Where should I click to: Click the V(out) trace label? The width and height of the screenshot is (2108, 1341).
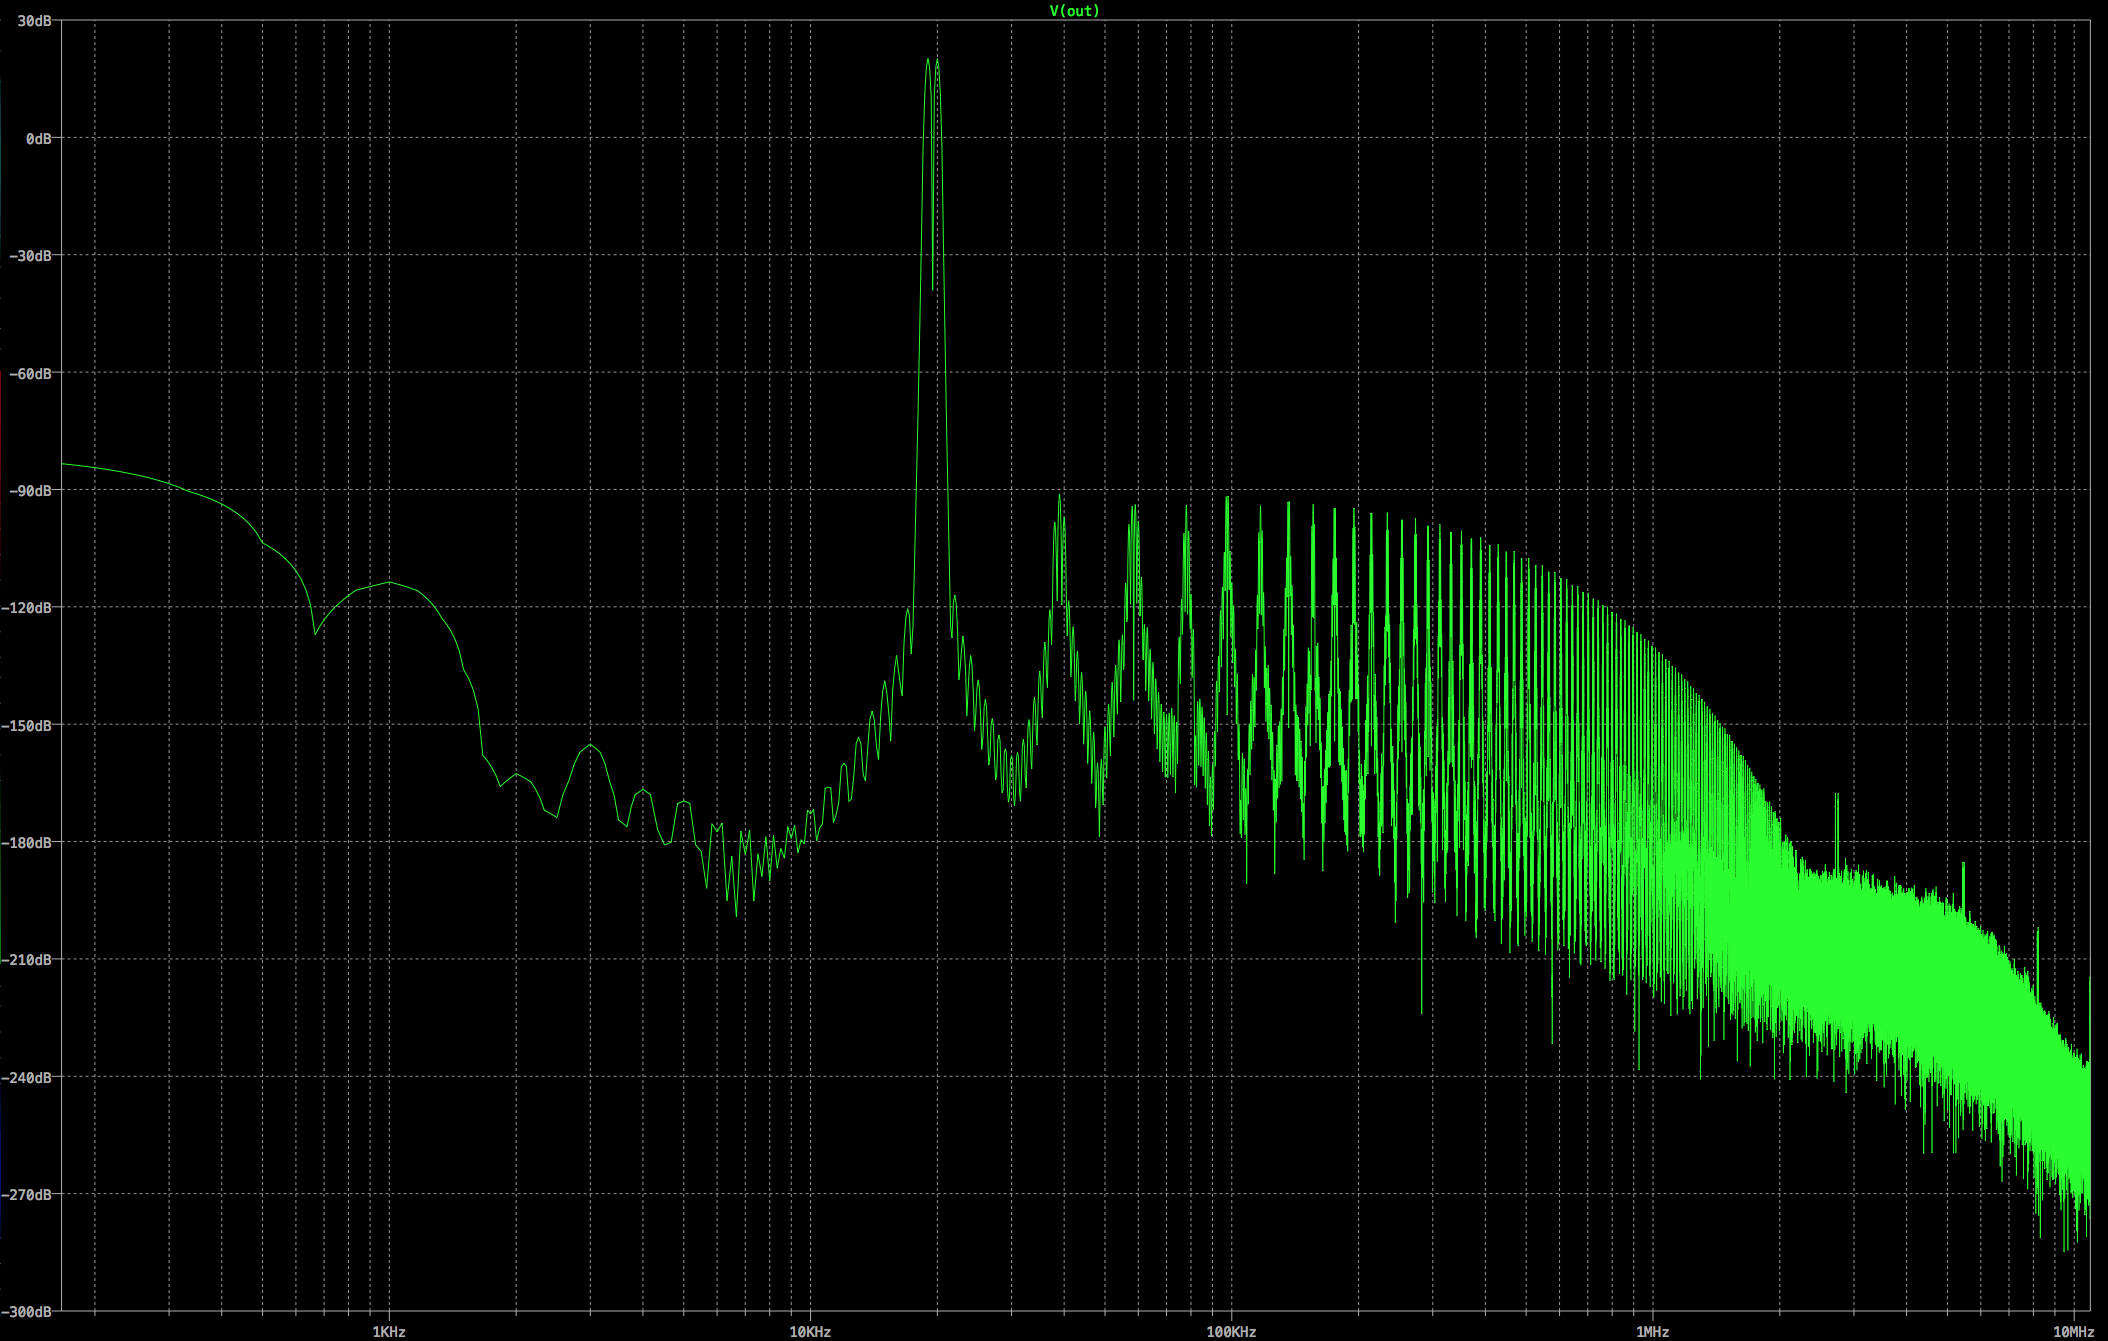point(1074,11)
